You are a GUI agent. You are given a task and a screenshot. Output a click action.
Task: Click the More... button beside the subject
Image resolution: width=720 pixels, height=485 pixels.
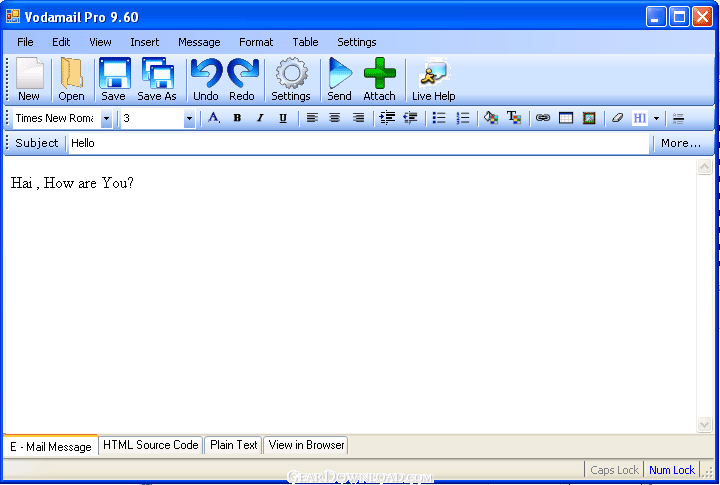coord(681,143)
